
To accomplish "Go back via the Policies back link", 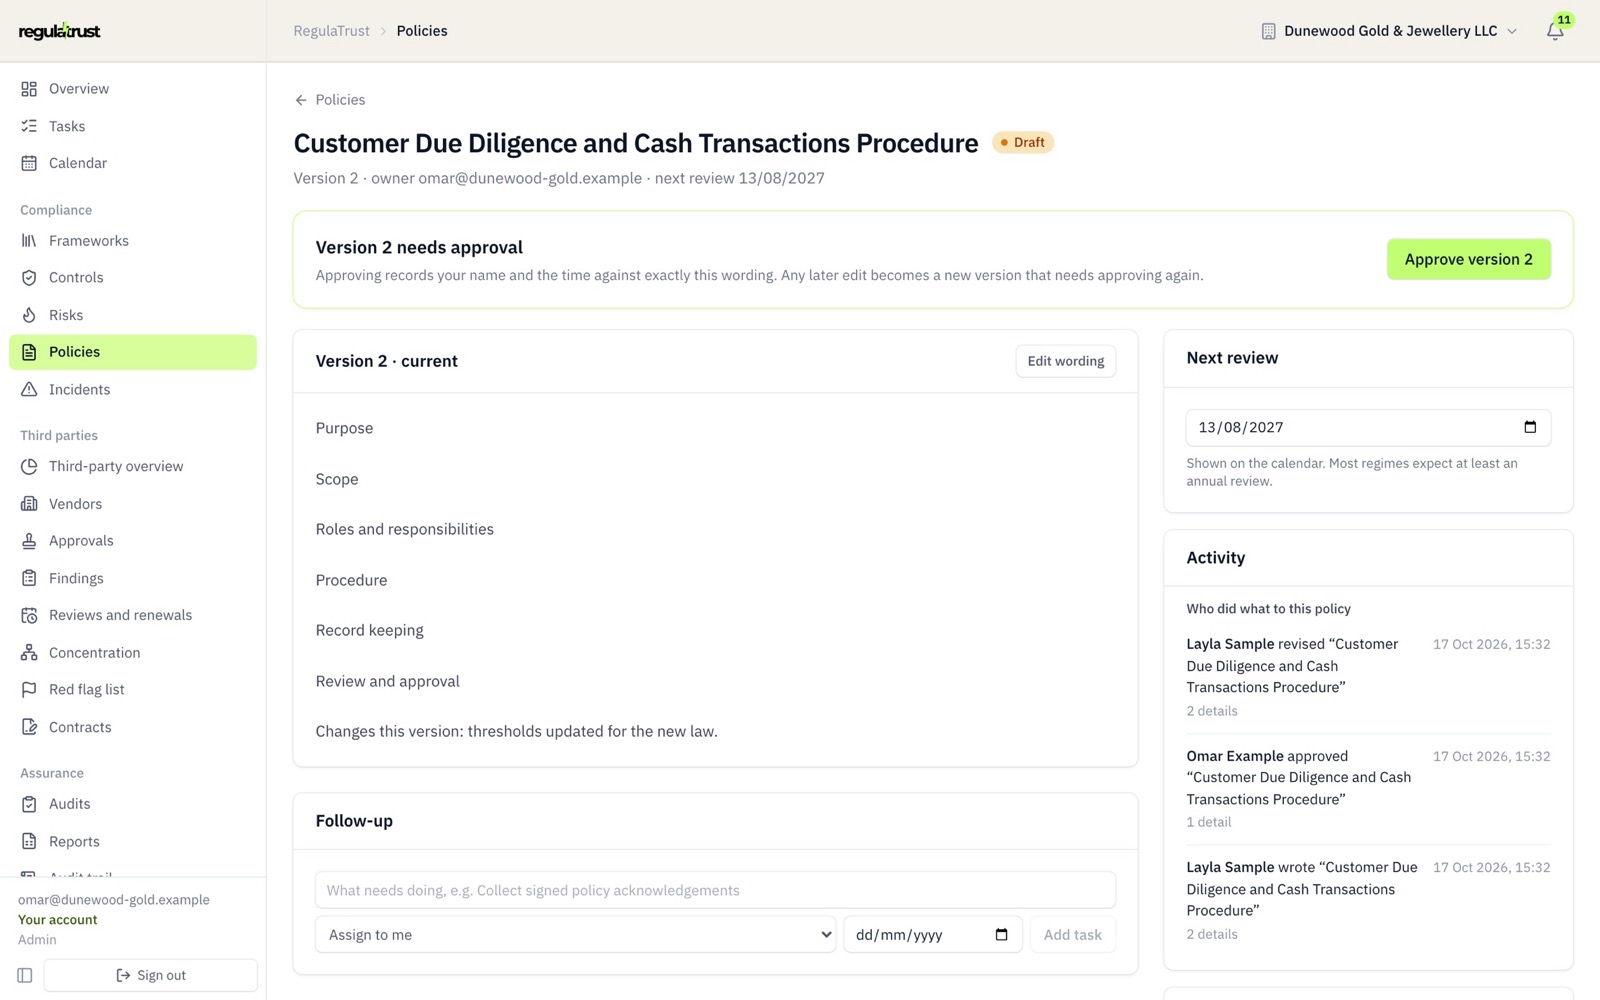I will pyautogui.click(x=330, y=100).
